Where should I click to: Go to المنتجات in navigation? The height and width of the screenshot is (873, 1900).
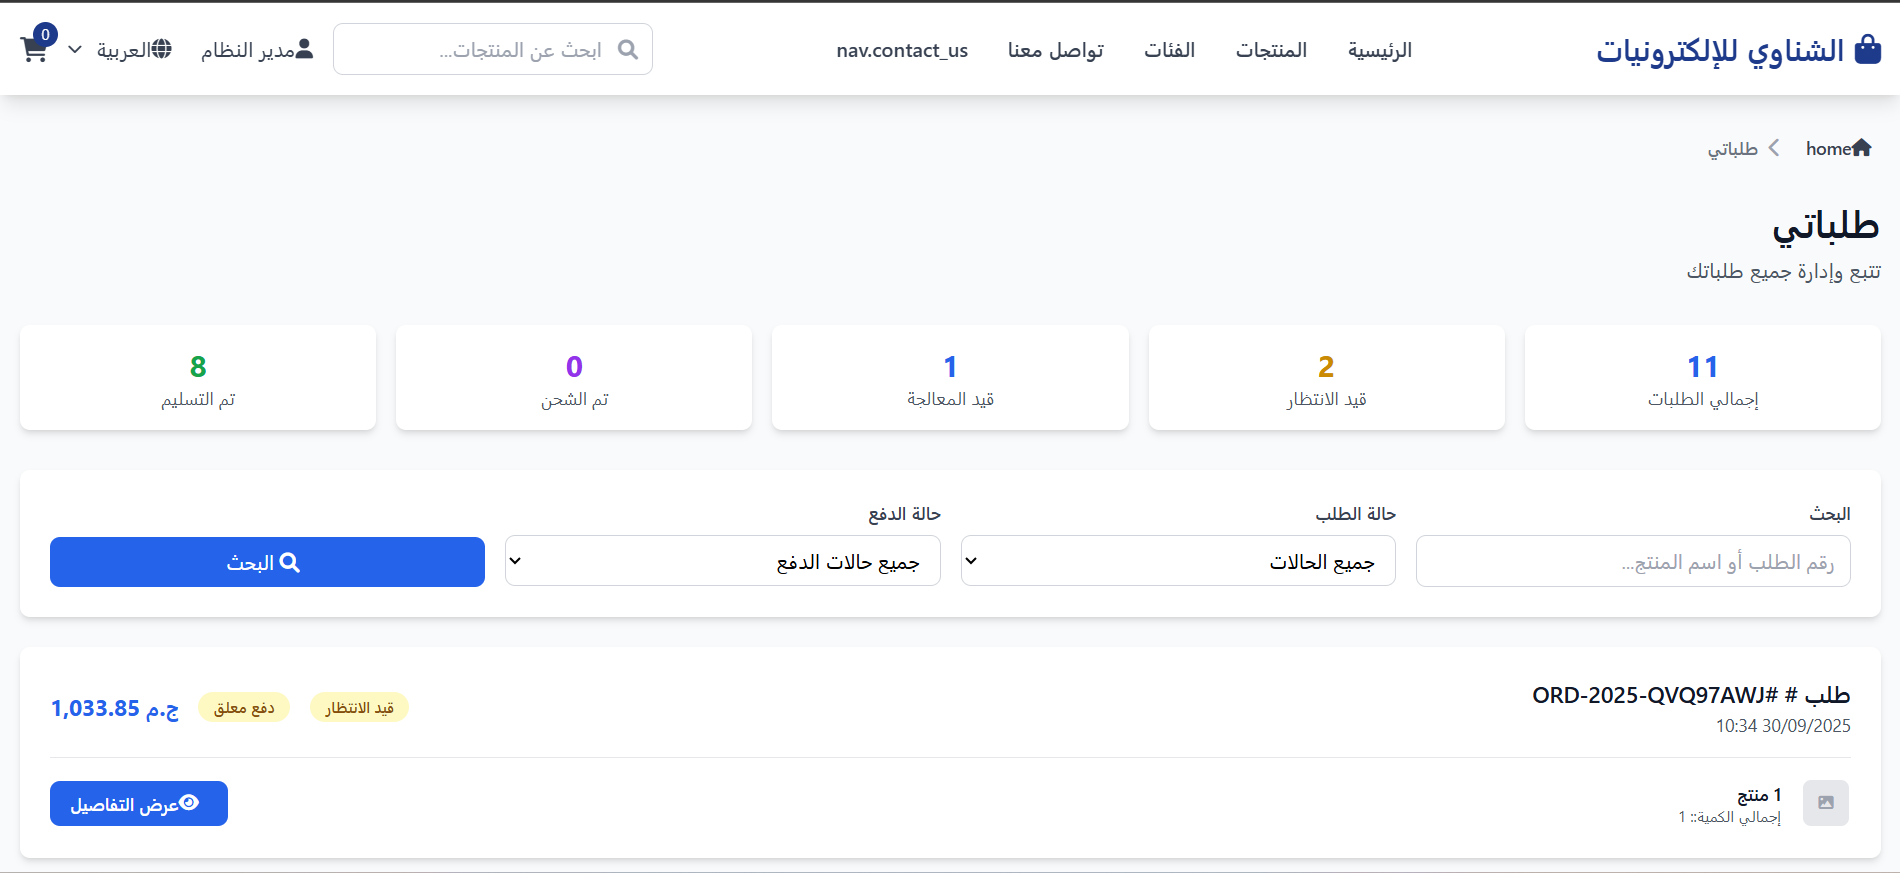click(1271, 50)
